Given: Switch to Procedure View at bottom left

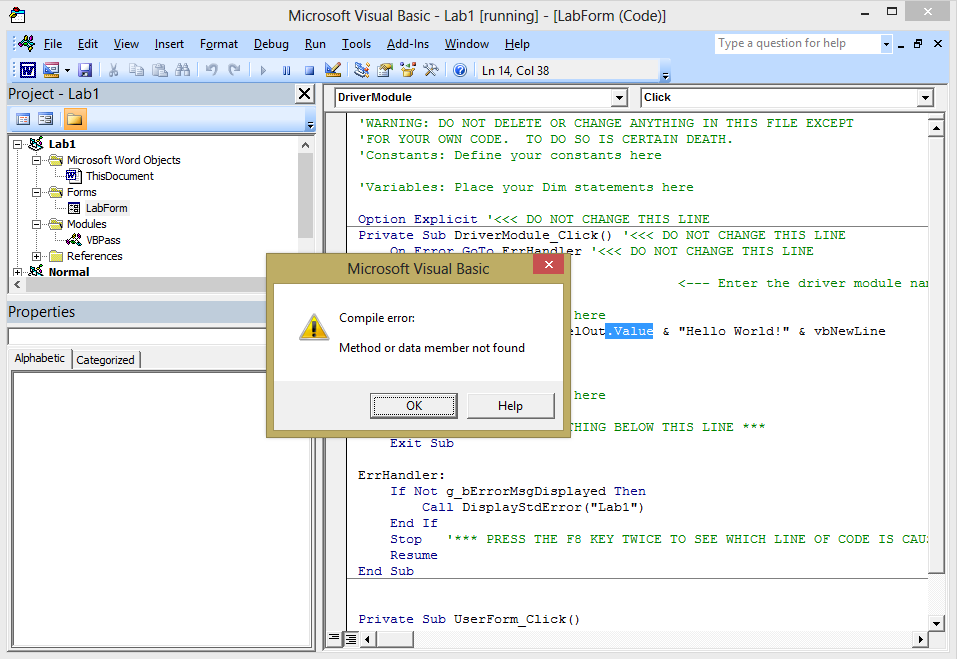Looking at the screenshot, I should [x=334, y=638].
